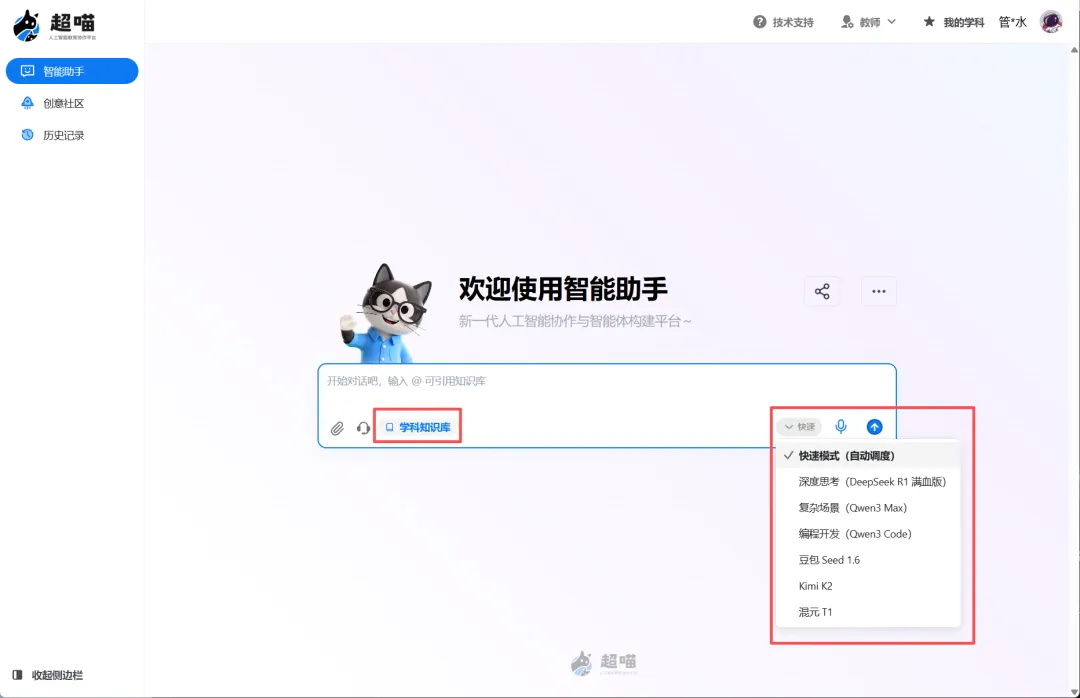Click the cat mascot image

(387, 314)
